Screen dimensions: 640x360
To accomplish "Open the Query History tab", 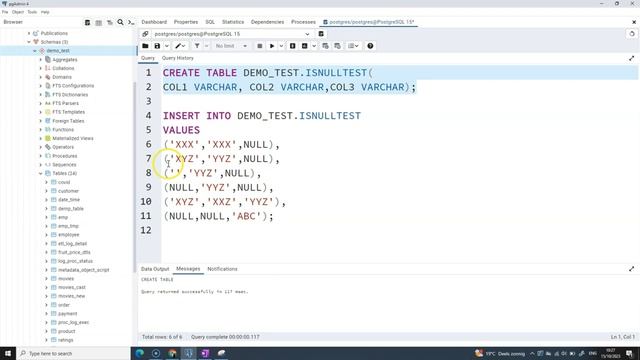I will (x=178, y=58).
